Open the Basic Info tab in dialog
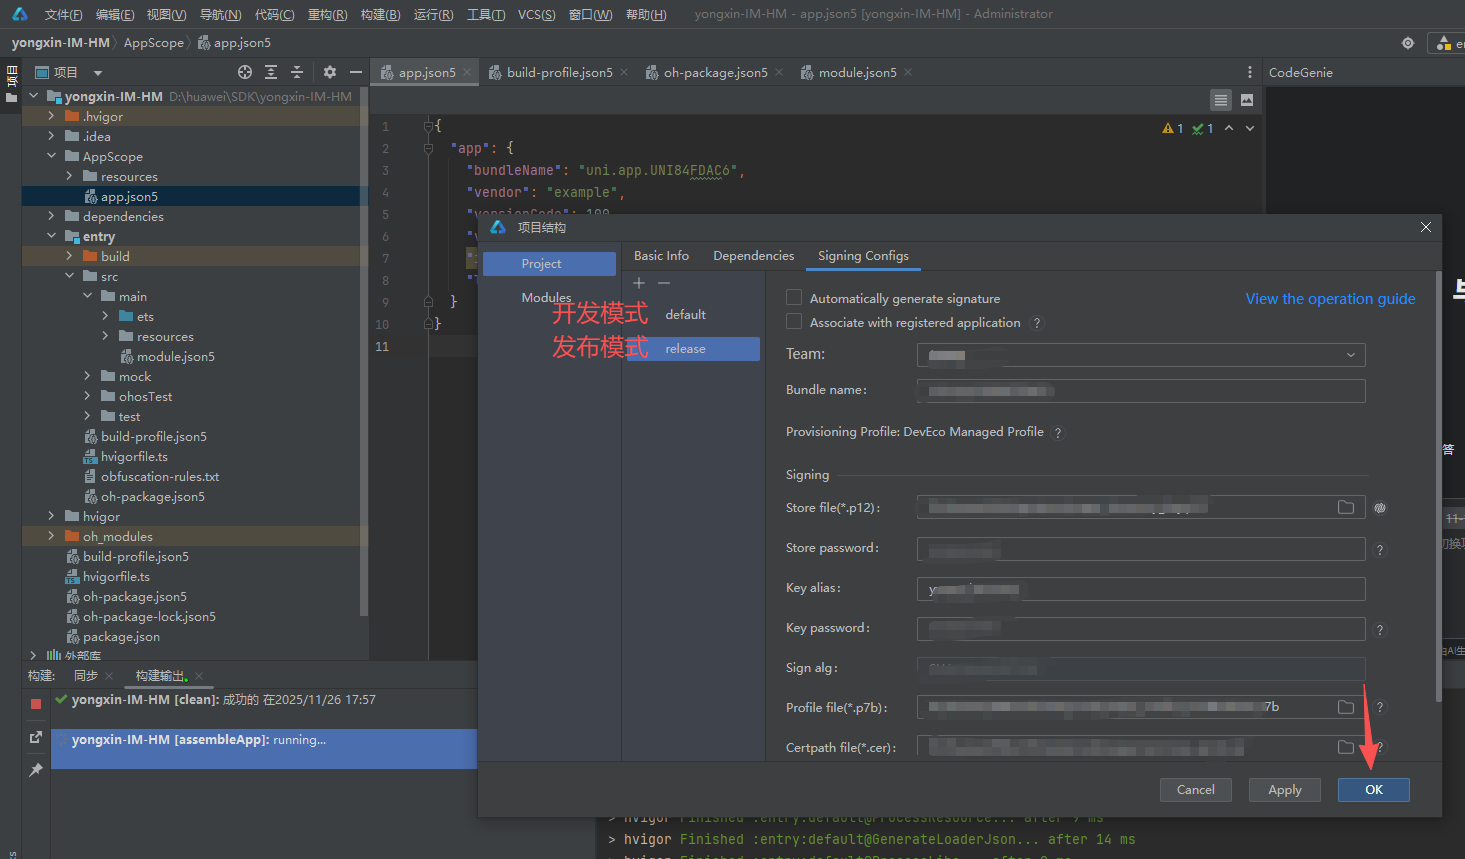This screenshot has width=1465, height=859. [x=661, y=256]
